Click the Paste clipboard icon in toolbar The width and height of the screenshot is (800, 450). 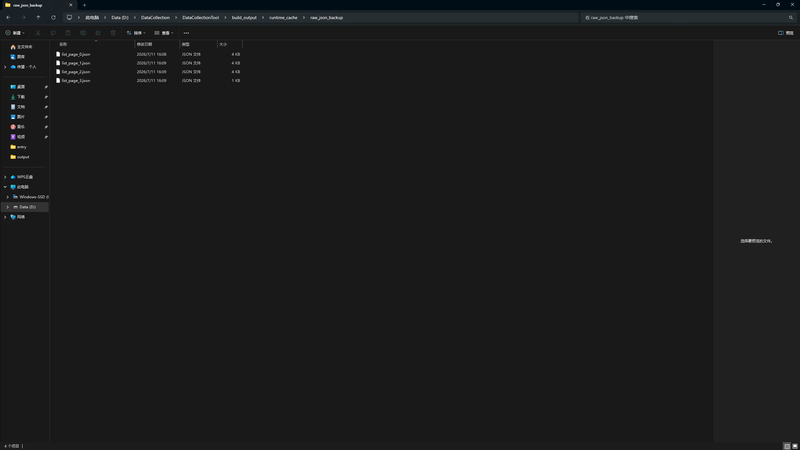click(68, 33)
